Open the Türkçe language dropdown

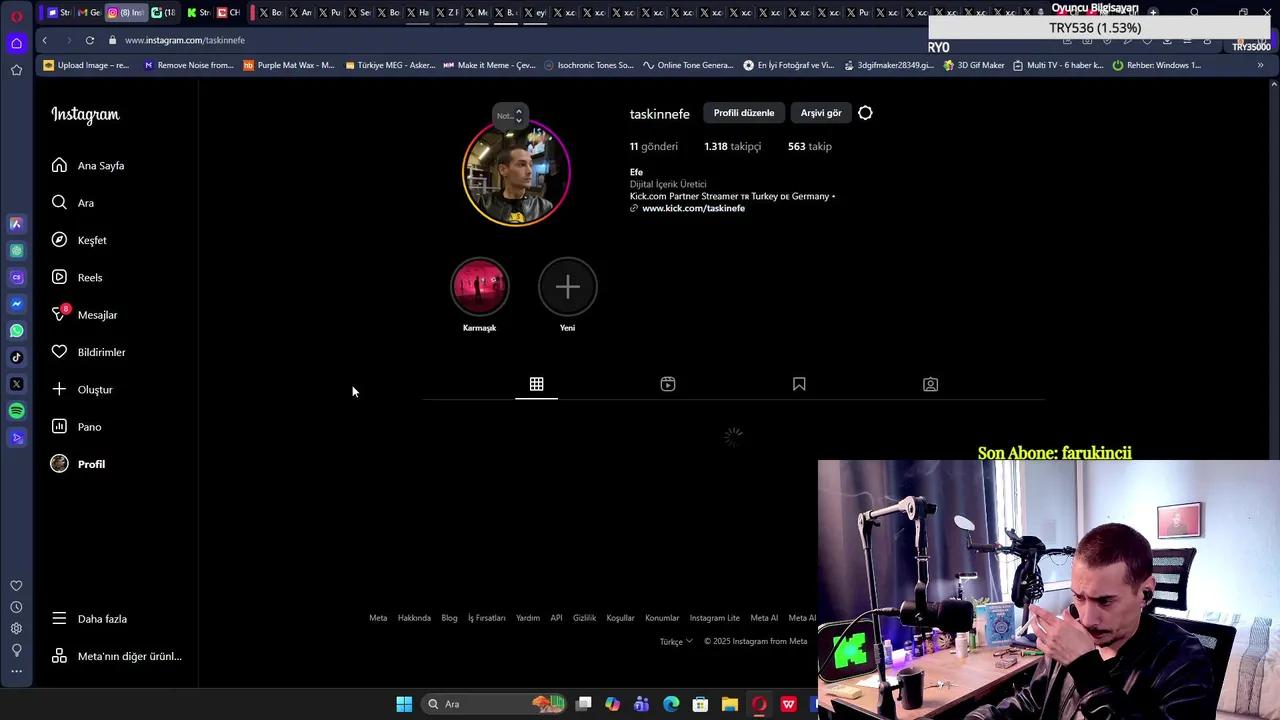coord(676,641)
